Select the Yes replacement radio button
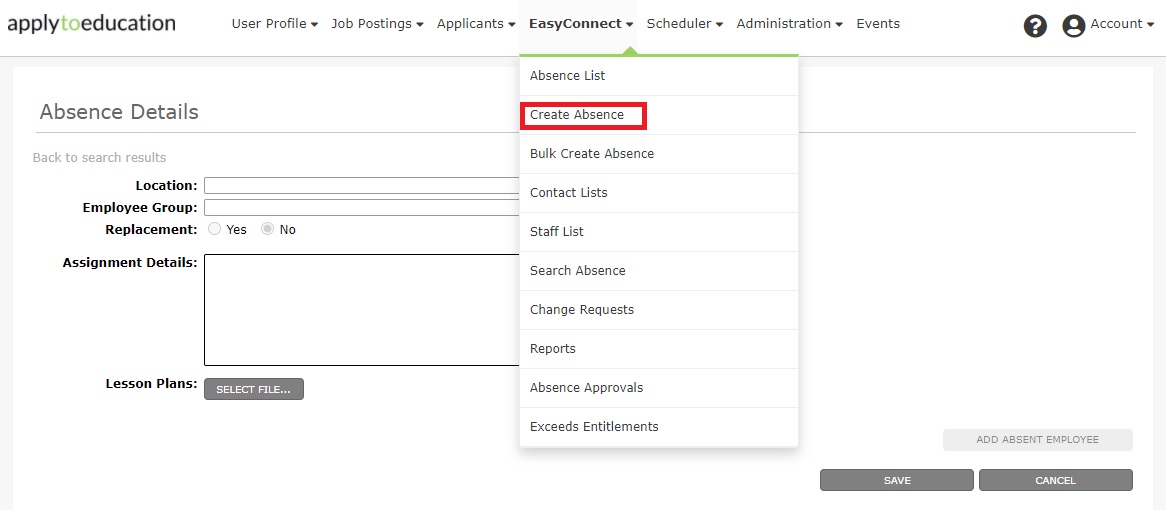 coord(215,229)
